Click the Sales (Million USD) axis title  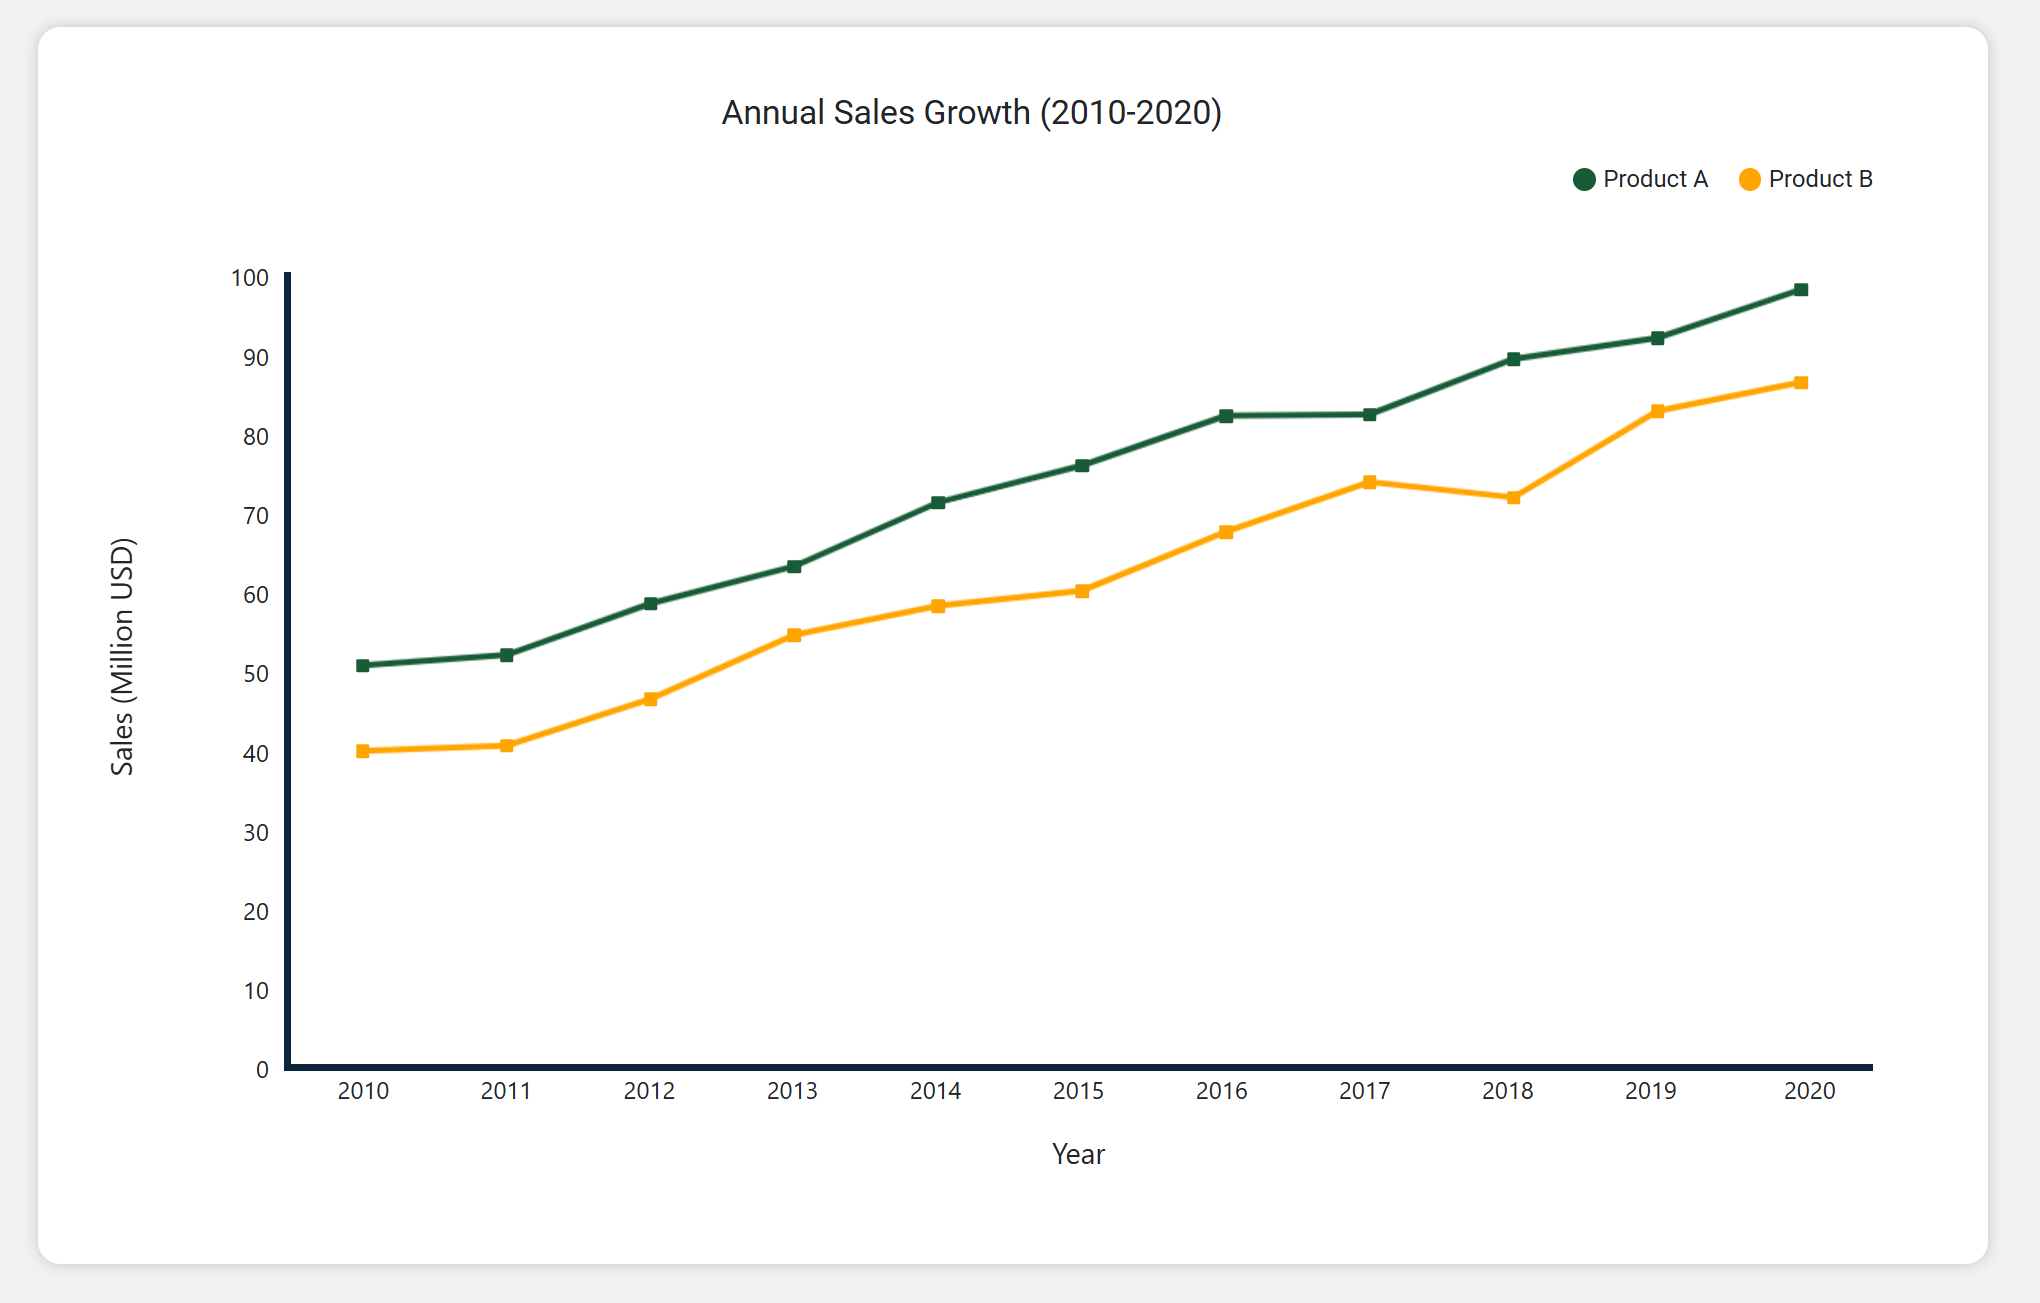point(122,656)
